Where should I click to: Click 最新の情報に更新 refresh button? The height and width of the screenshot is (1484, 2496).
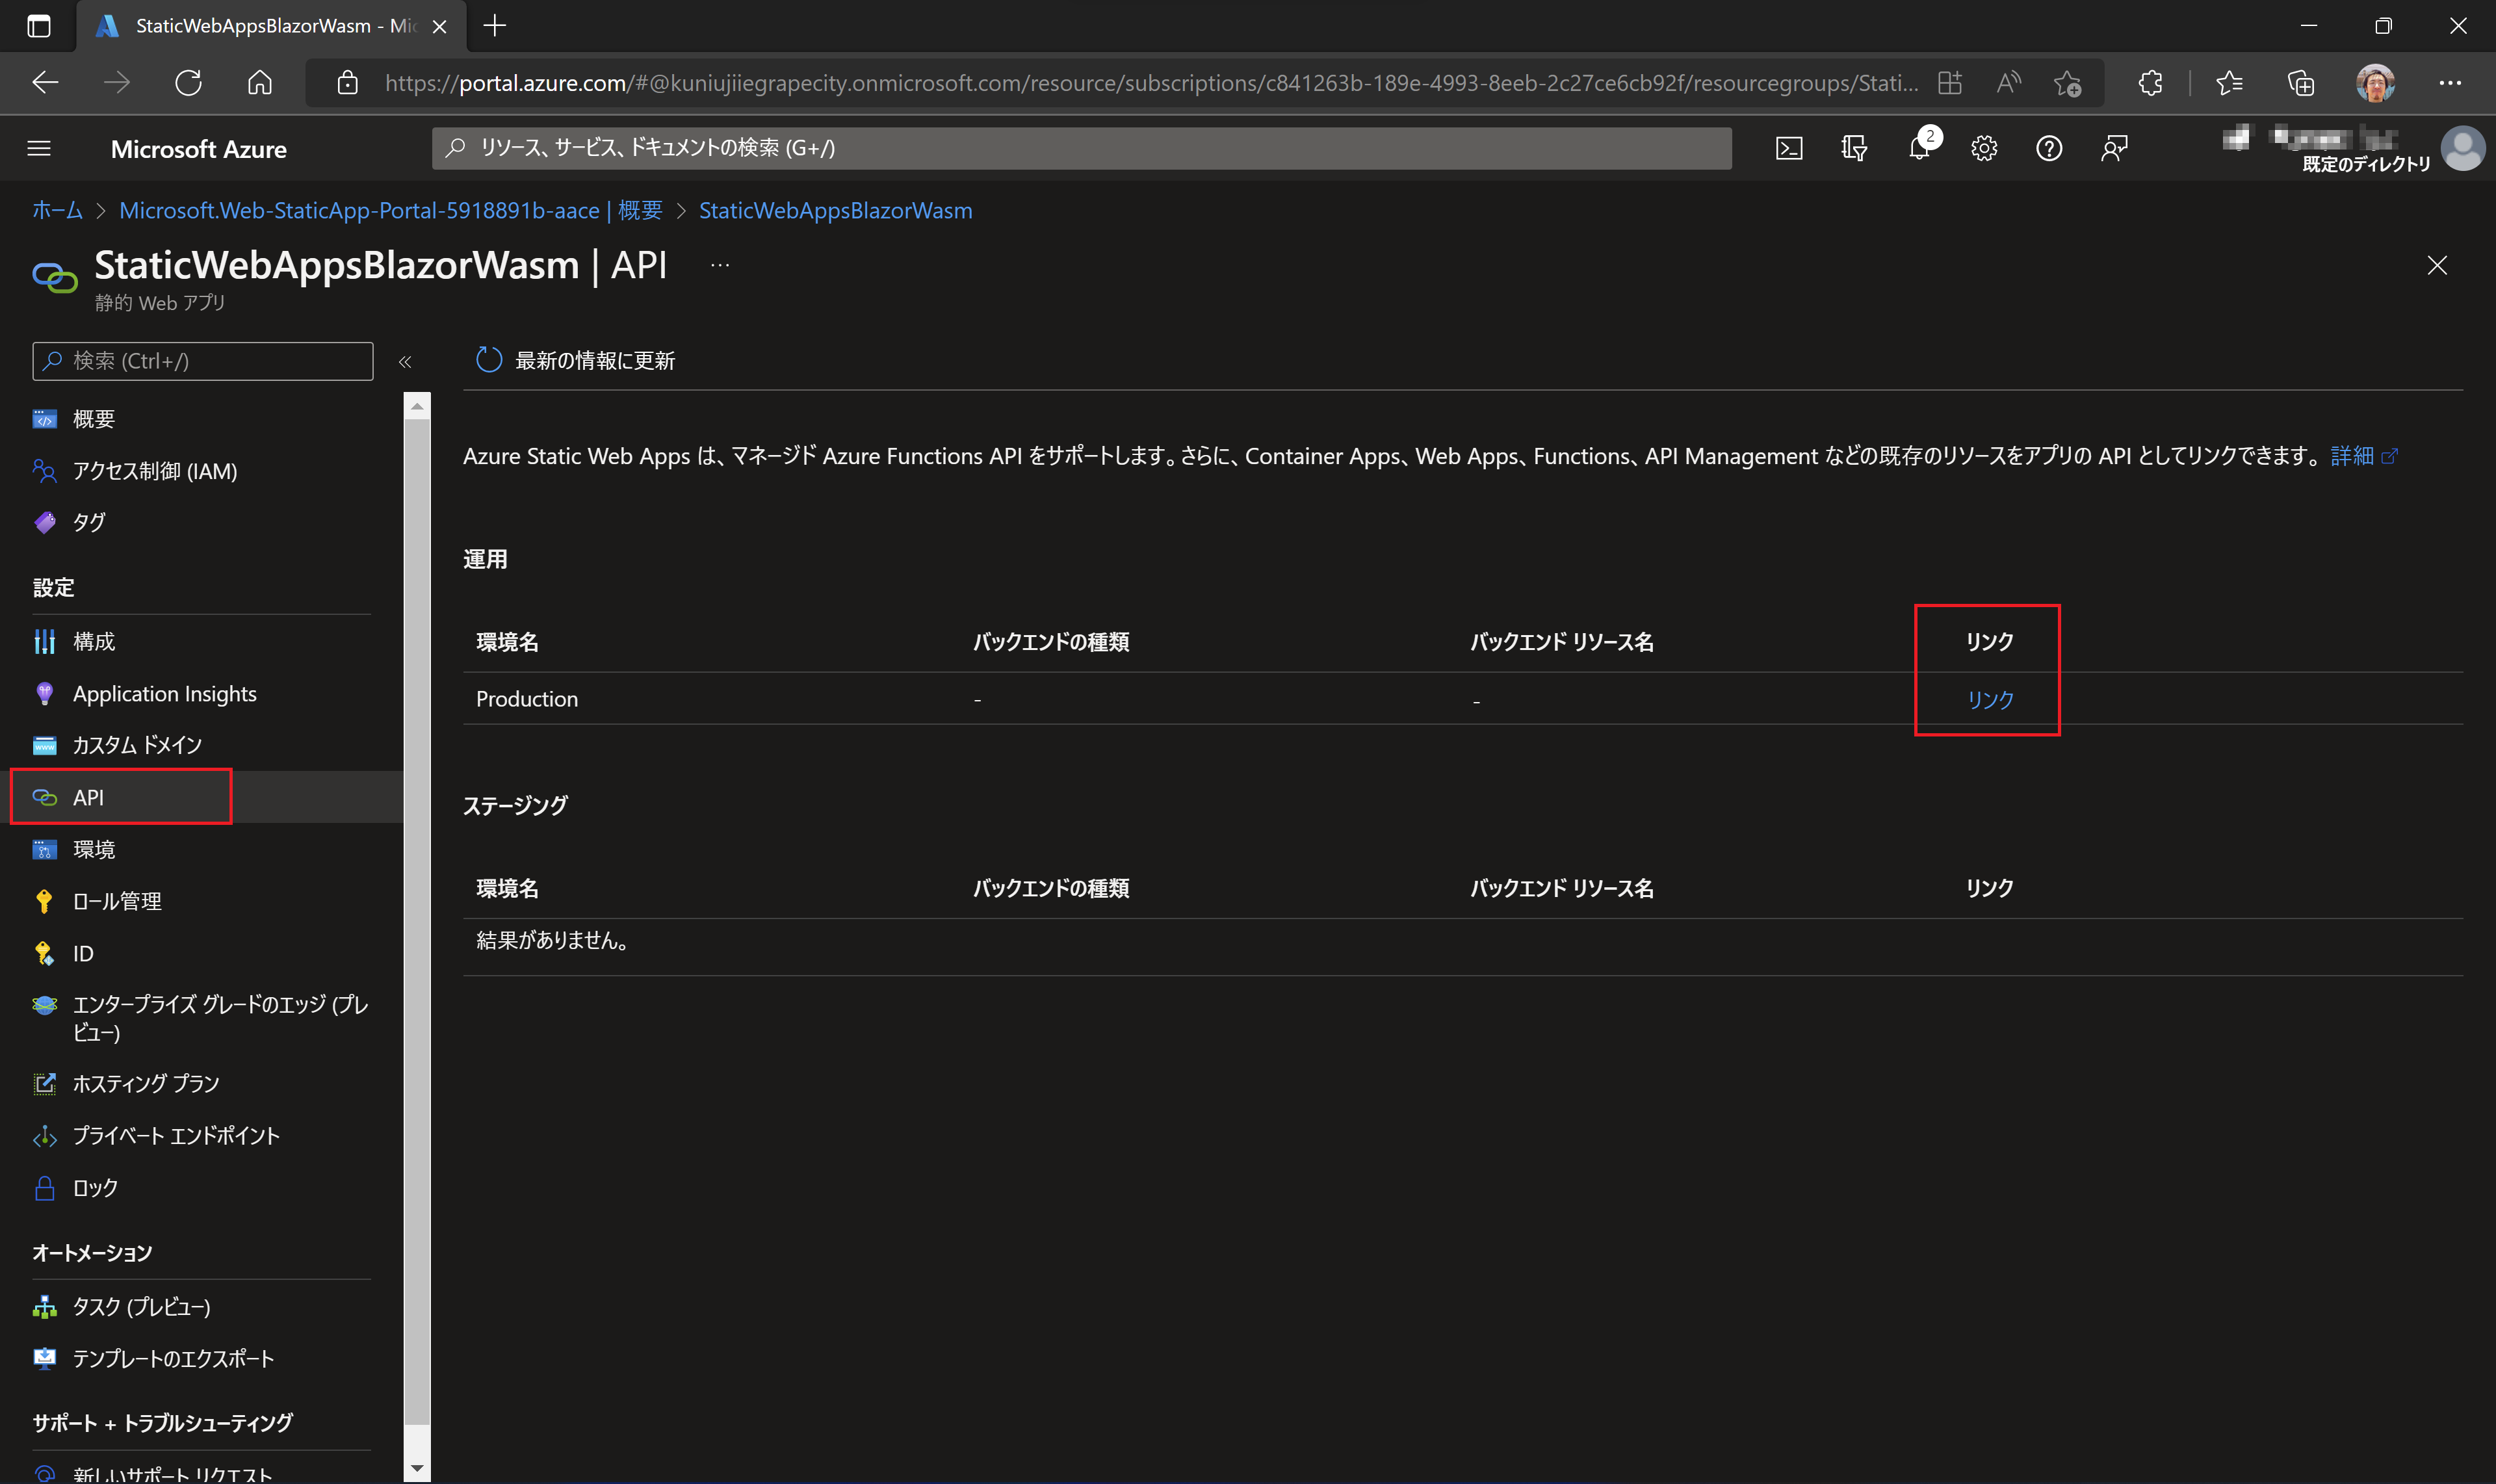coord(575,360)
